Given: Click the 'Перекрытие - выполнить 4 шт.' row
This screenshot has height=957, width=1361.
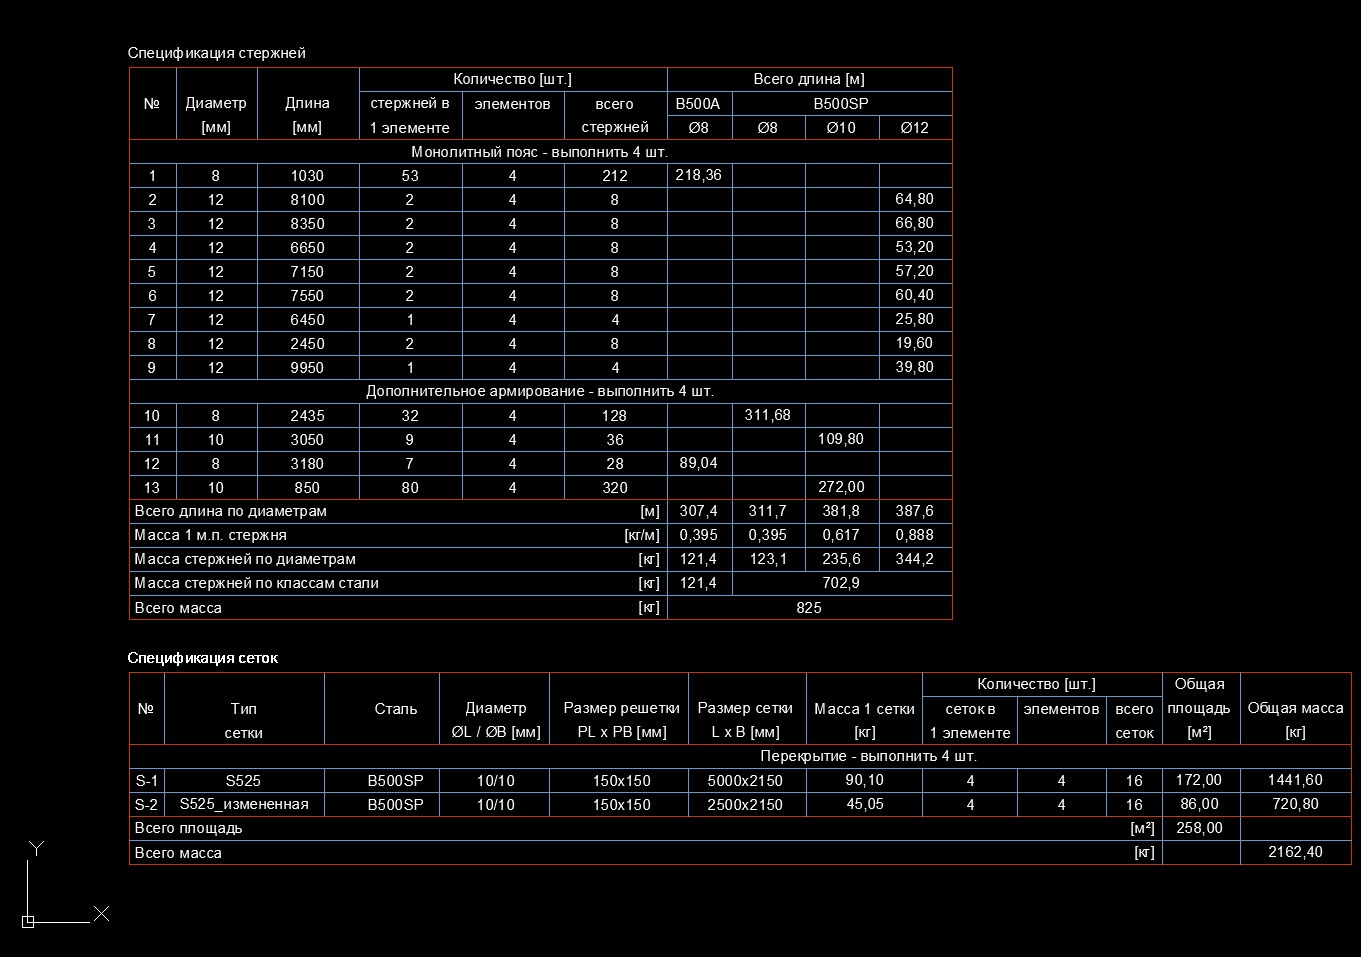Looking at the screenshot, I should pyautogui.click(x=868, y=756).
